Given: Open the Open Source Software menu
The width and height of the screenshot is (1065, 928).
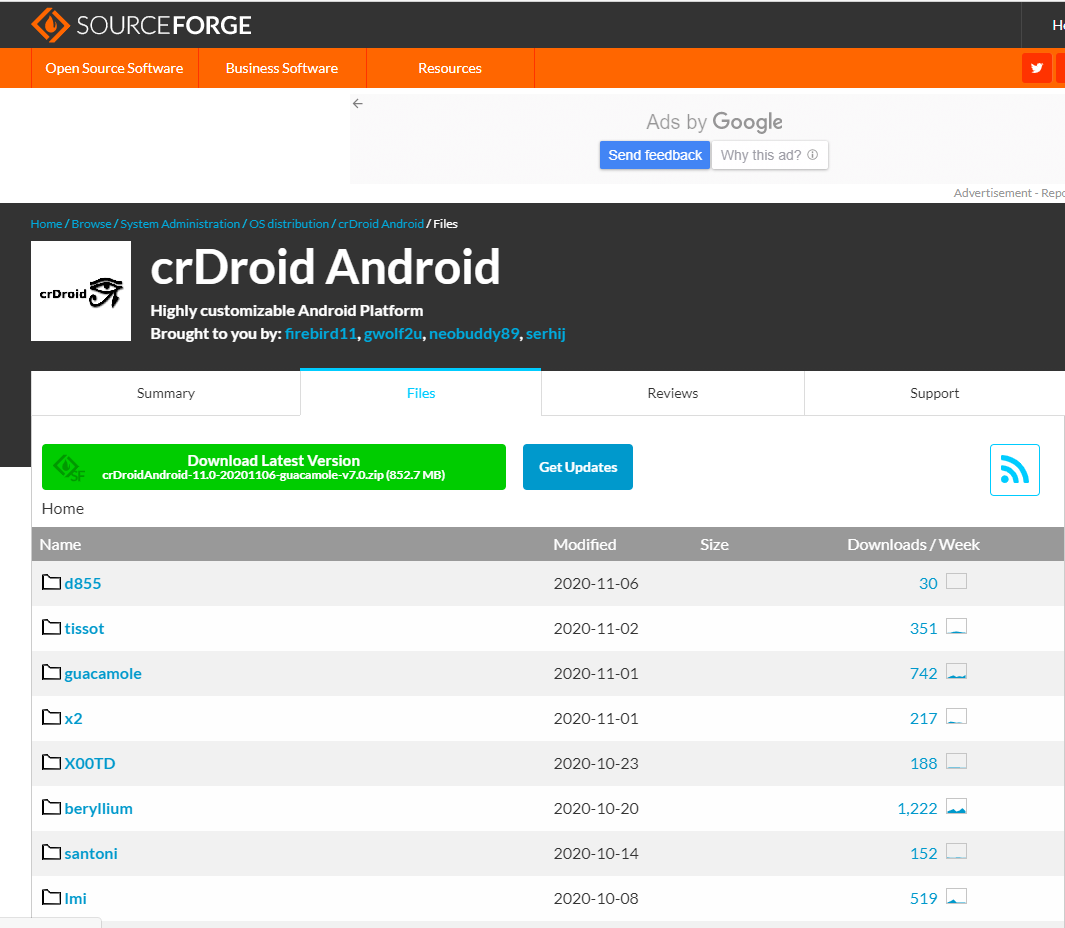Looking at the screenshot, I should coord(114,68).
